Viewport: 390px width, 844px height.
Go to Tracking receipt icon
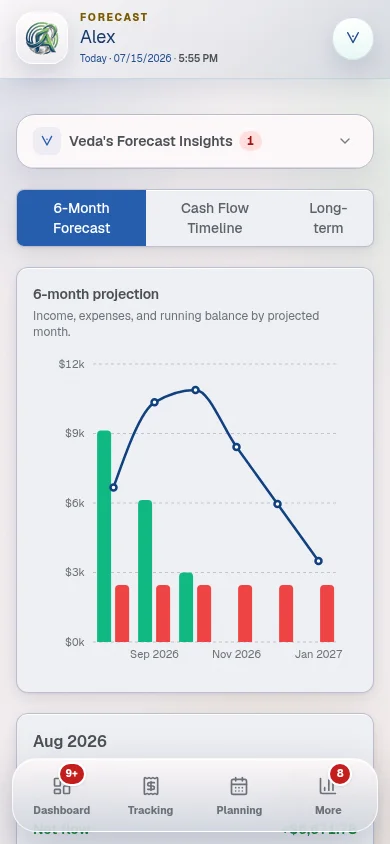coord(151,786)
